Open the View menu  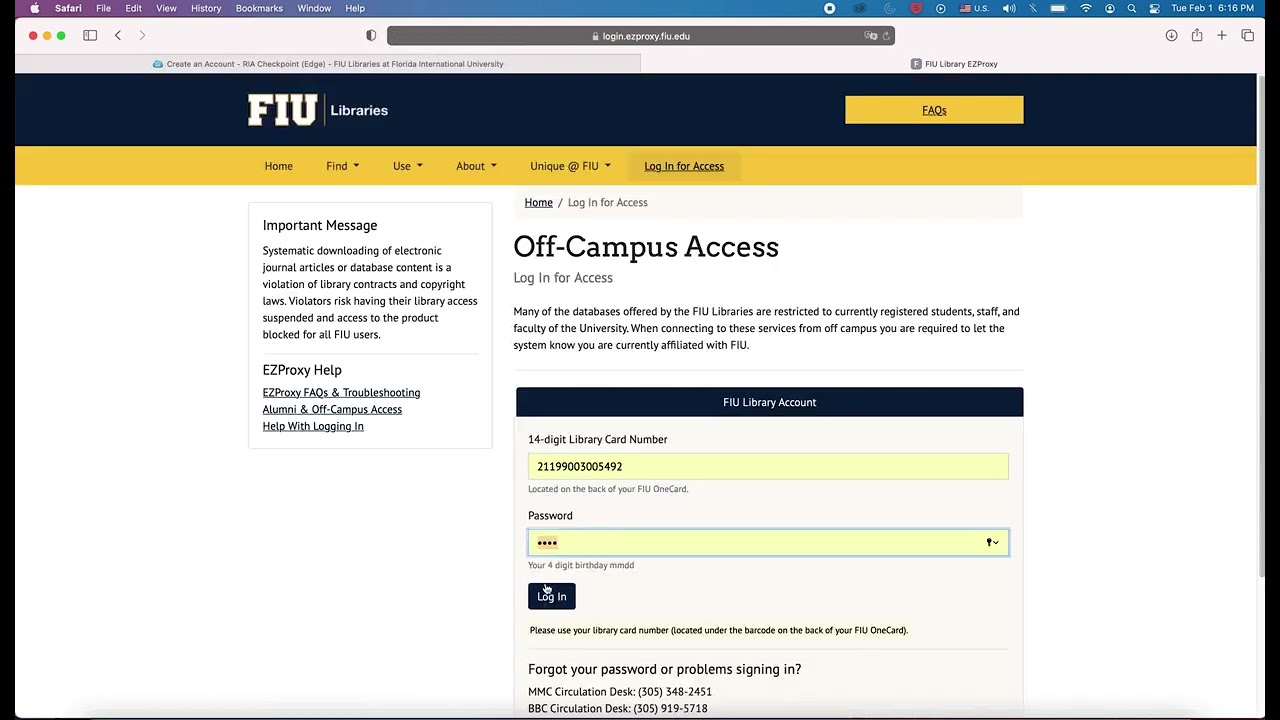click(x=166, y=8)
